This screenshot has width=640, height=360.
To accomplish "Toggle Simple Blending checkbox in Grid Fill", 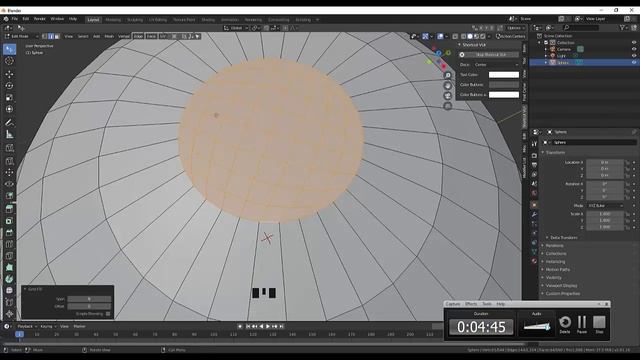I will tap(108, 314).
